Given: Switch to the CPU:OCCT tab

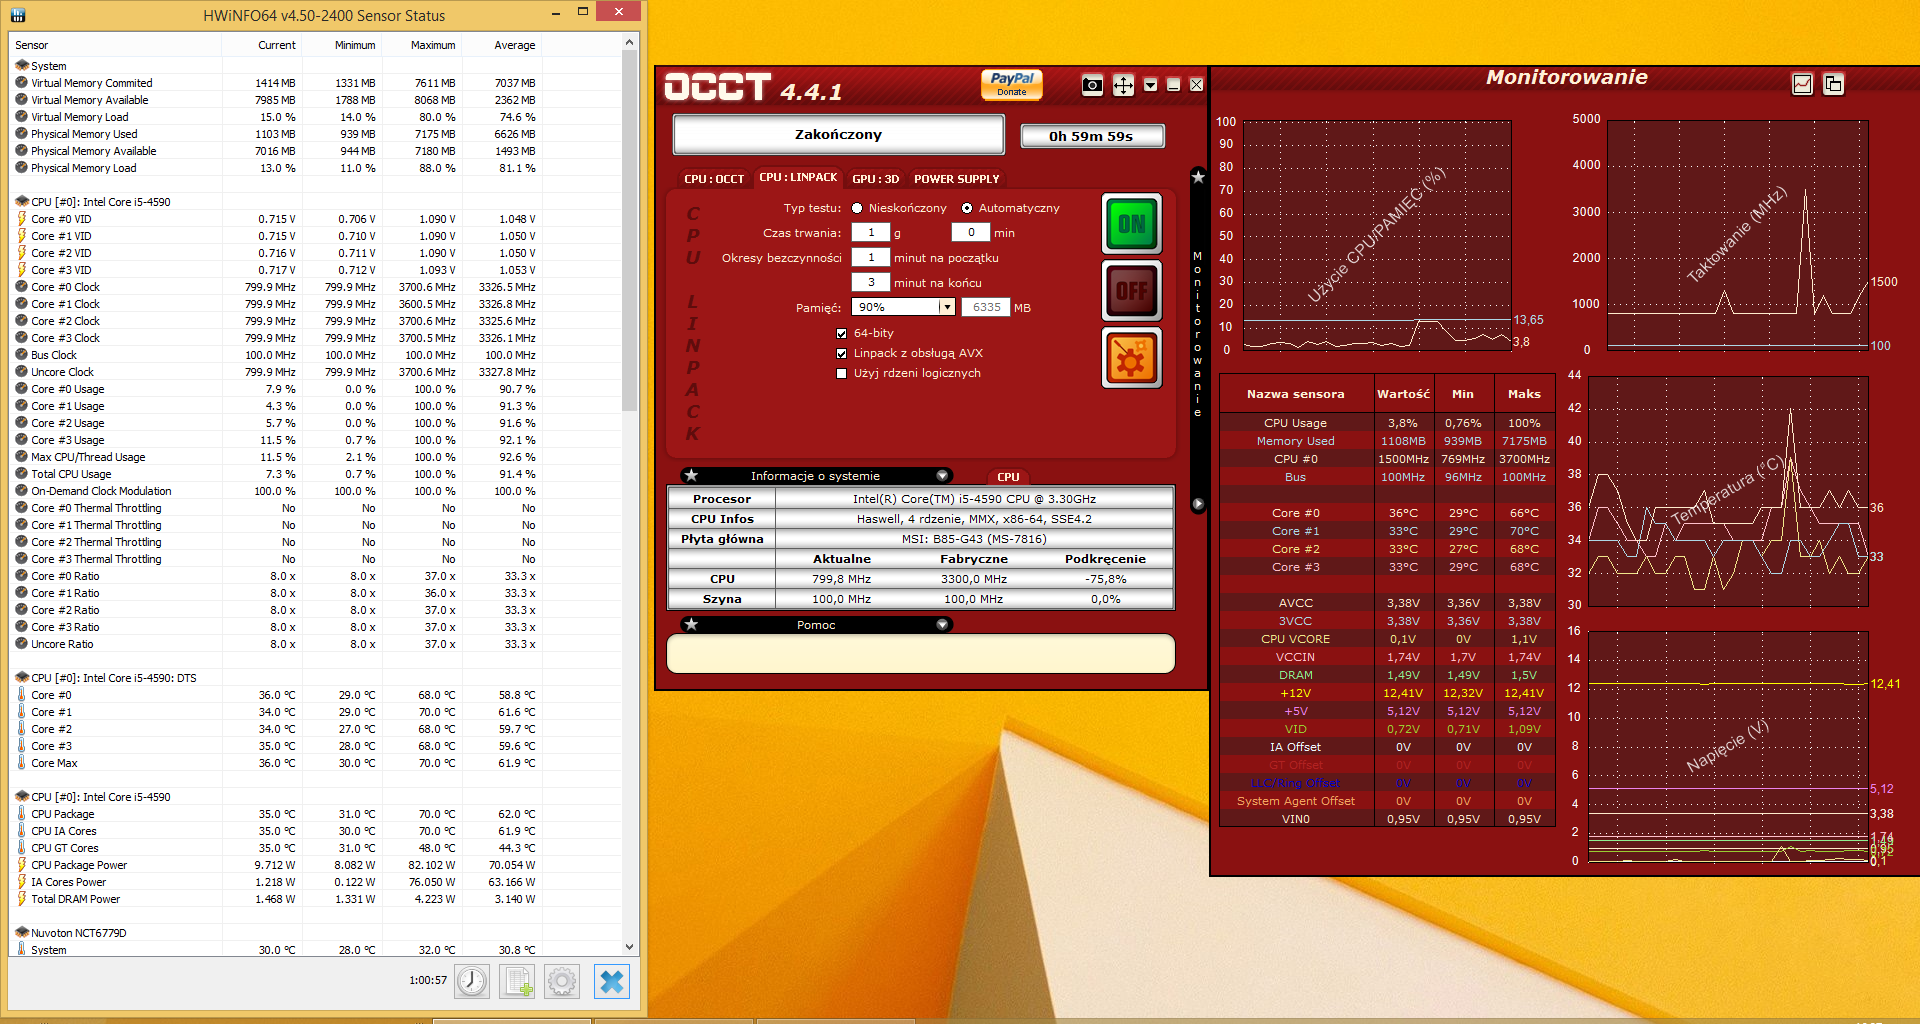Looking at the screenshot, I should pos(714,179).
